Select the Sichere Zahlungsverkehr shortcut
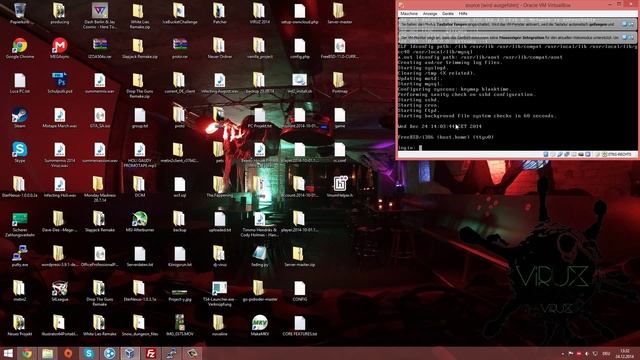The height and width of the screenshot is (360, 640). (20, 225)
